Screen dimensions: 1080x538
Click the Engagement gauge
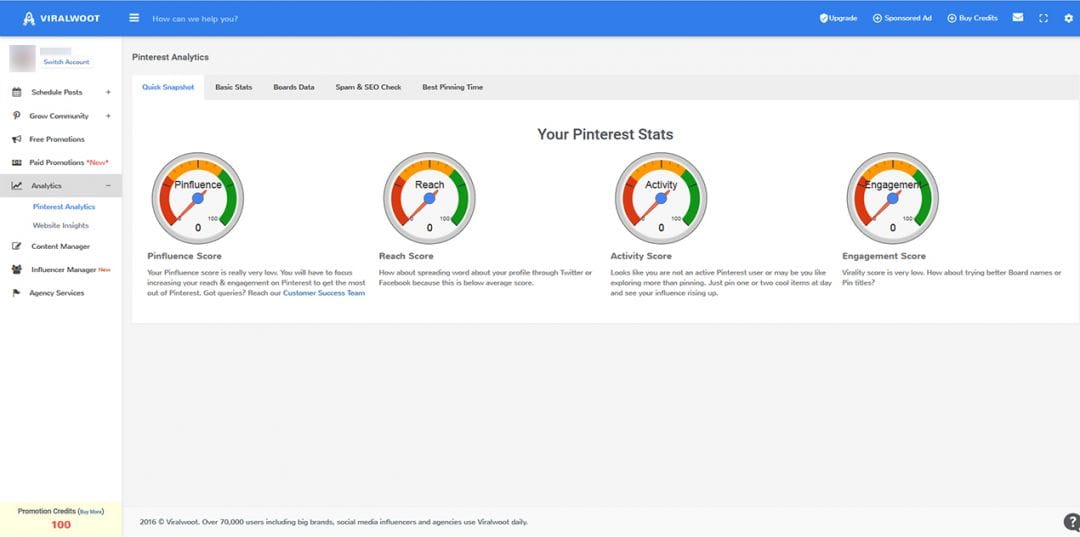(893, 198)
